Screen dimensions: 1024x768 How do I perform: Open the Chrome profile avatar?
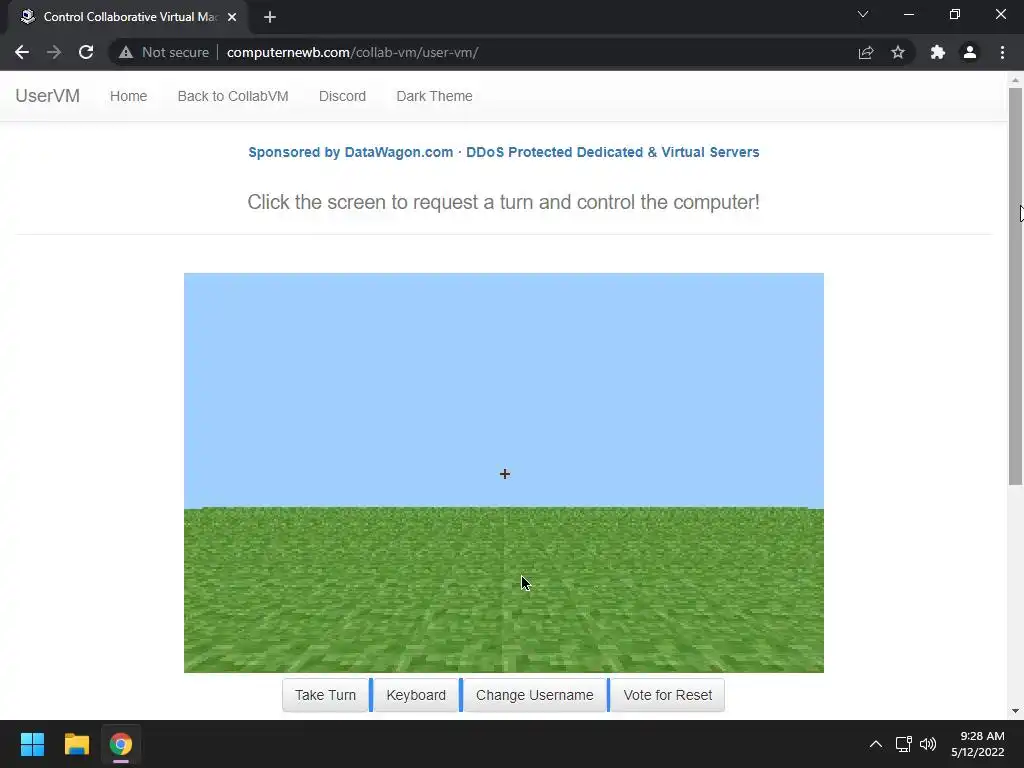(970, 52)
